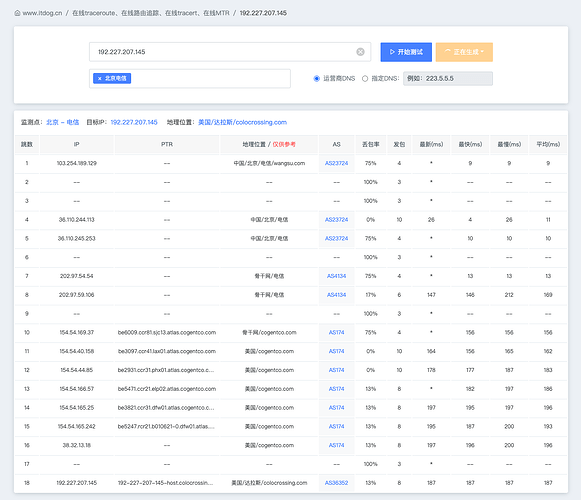This screenshot has width=581, height=500.
Task: Click PTR be6009.ccr81.sjc13.atlas.cogentco.com
Action: pyautogui.click(x=167, y=332)
